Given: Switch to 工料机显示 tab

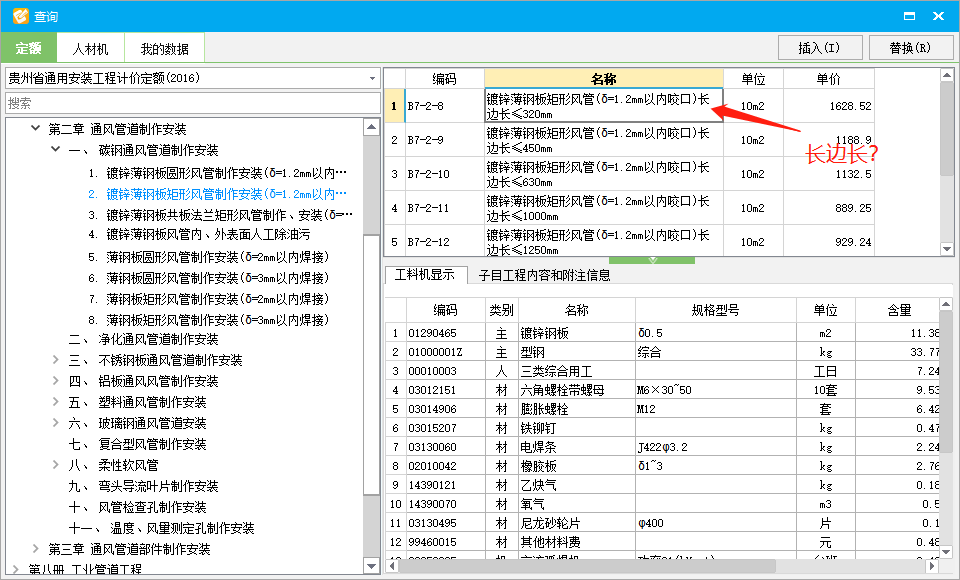Looking at the screenshot, I should 425,275.
